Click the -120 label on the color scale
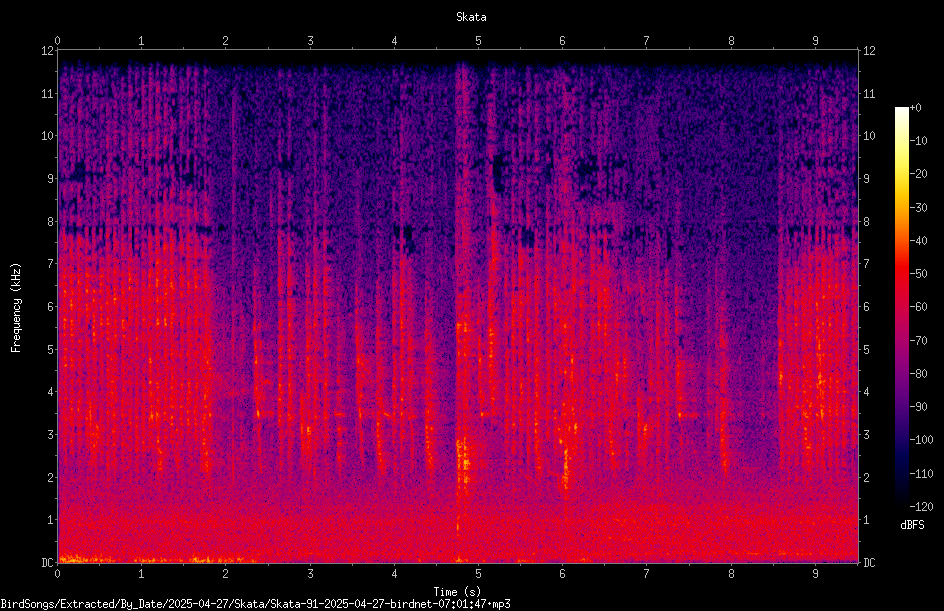 tap(921, 506)
